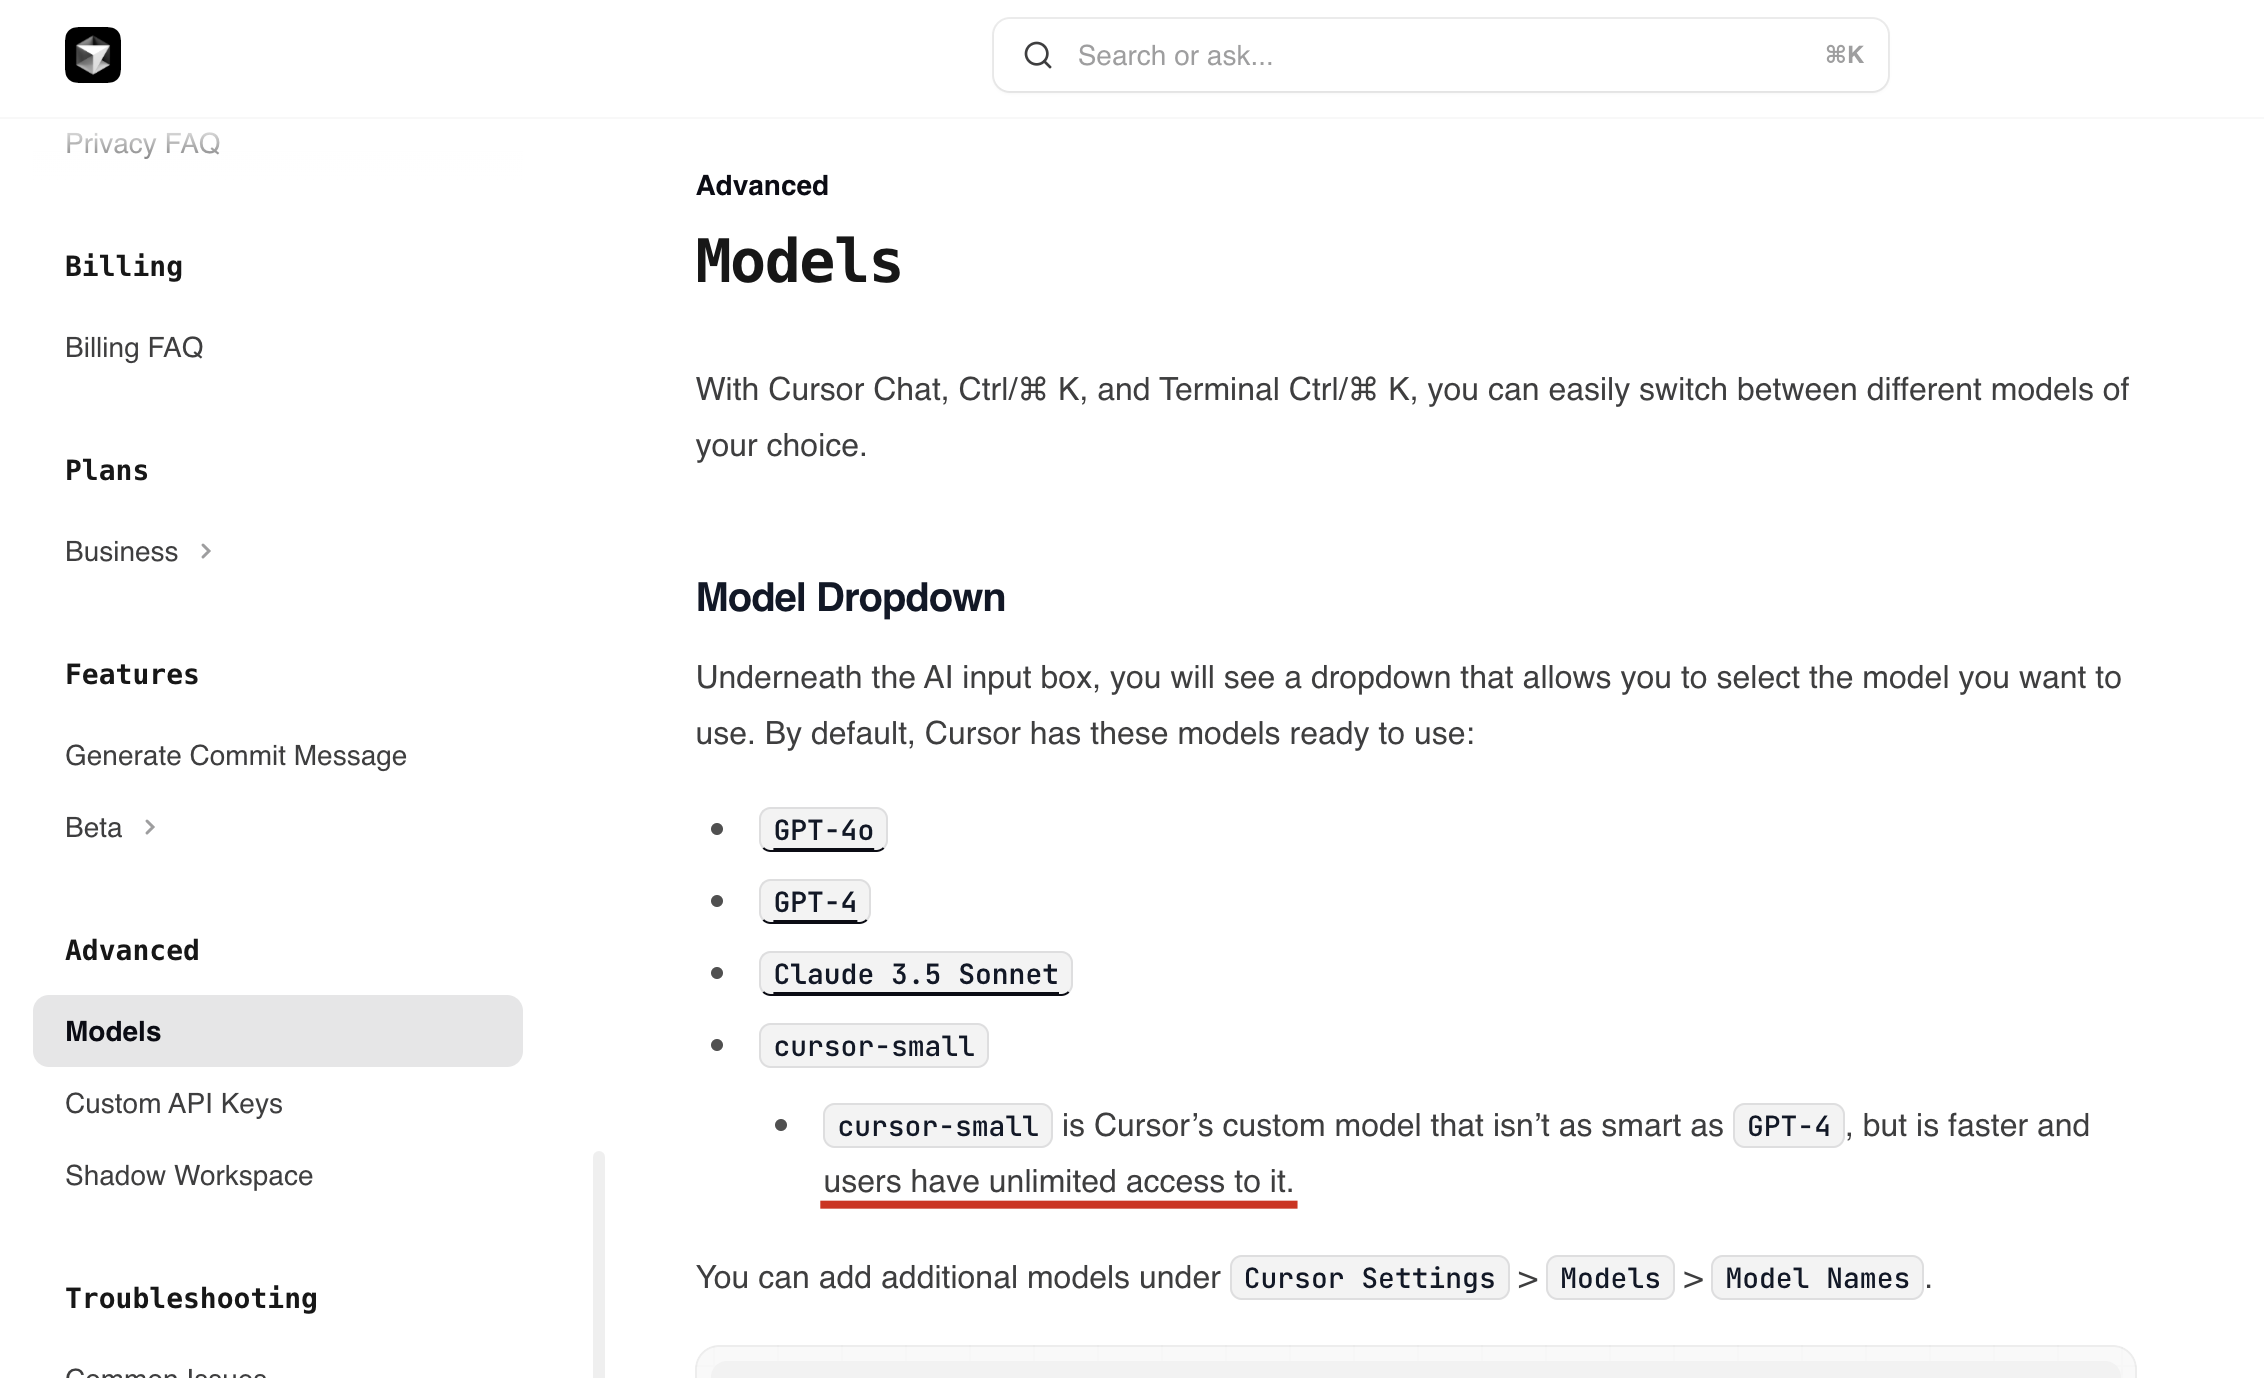Viewport: 2264px width, 1378px height.
Task: Click the Advanced sidebar section heading
Action: pos(132,950)
